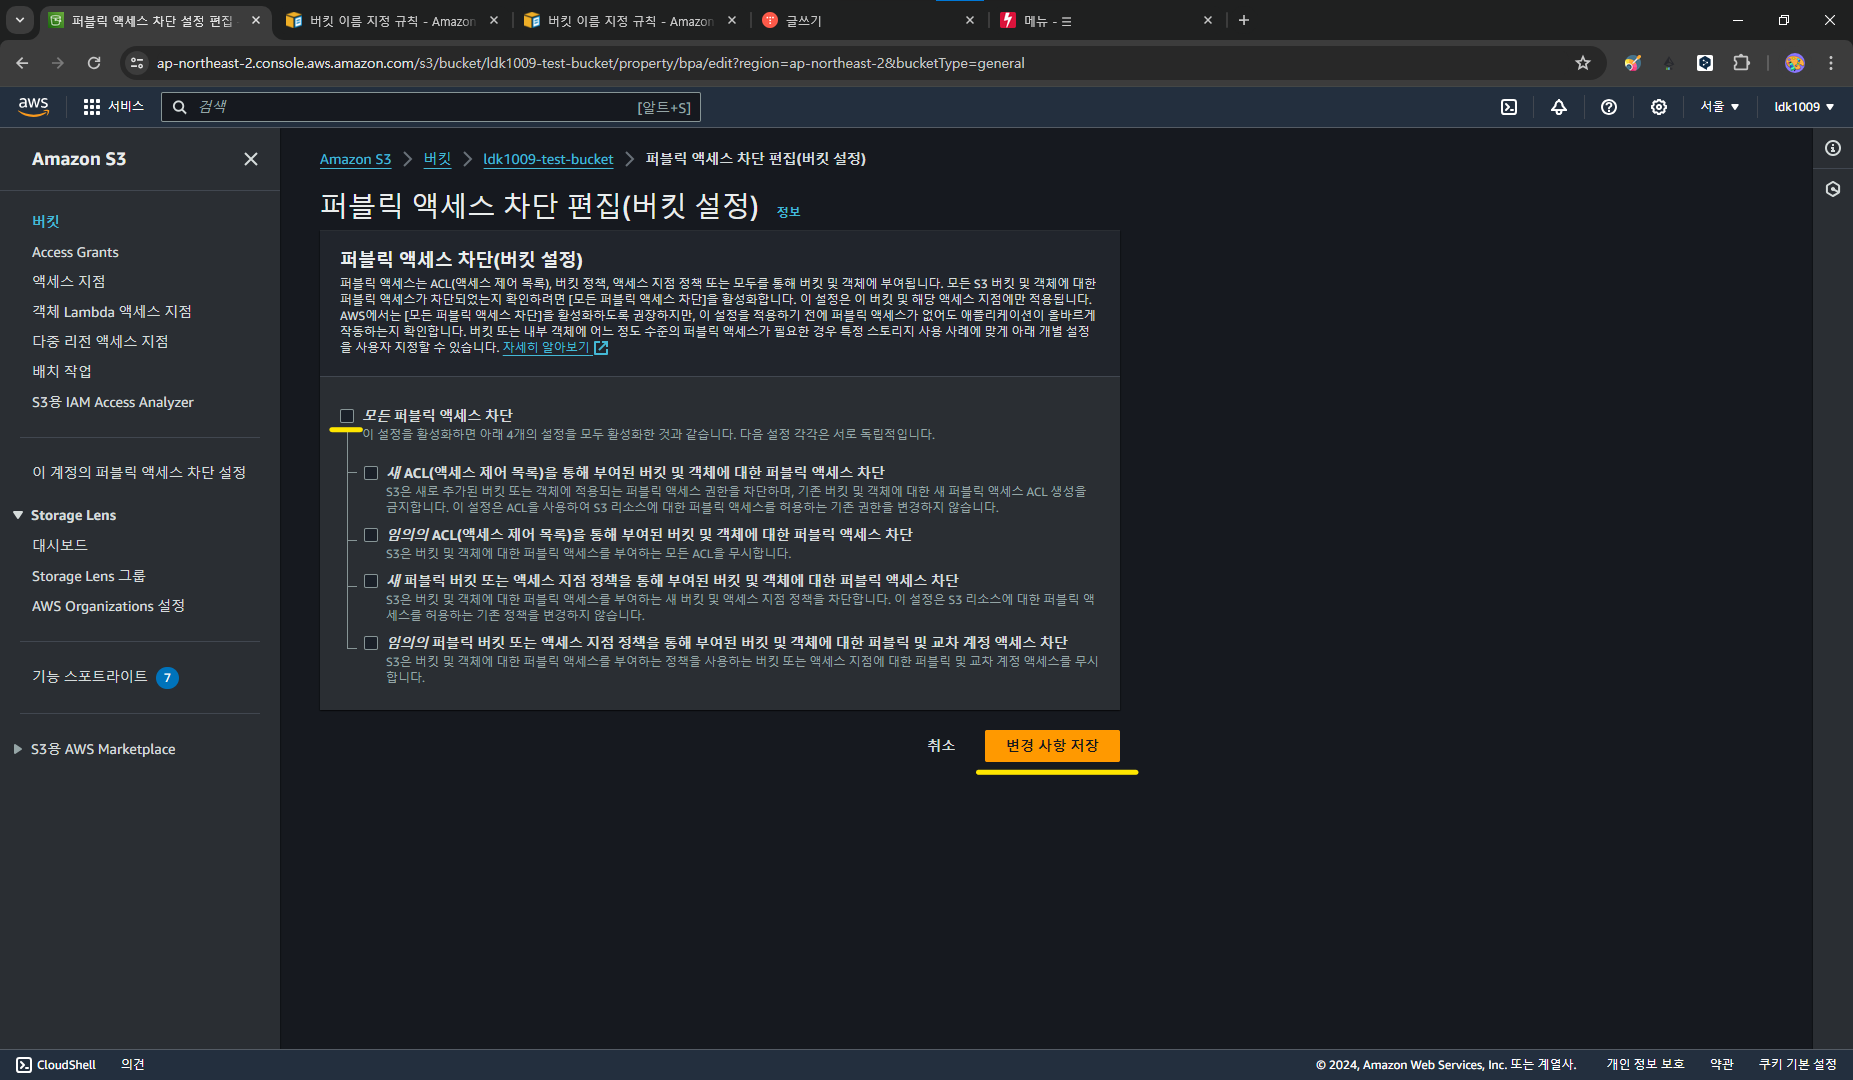Screen dimensions: 1853x1080
Task: Check the 새 ACL 퍼블릭 액세스 차단 checkbox
Action: (x=371, y=473)
